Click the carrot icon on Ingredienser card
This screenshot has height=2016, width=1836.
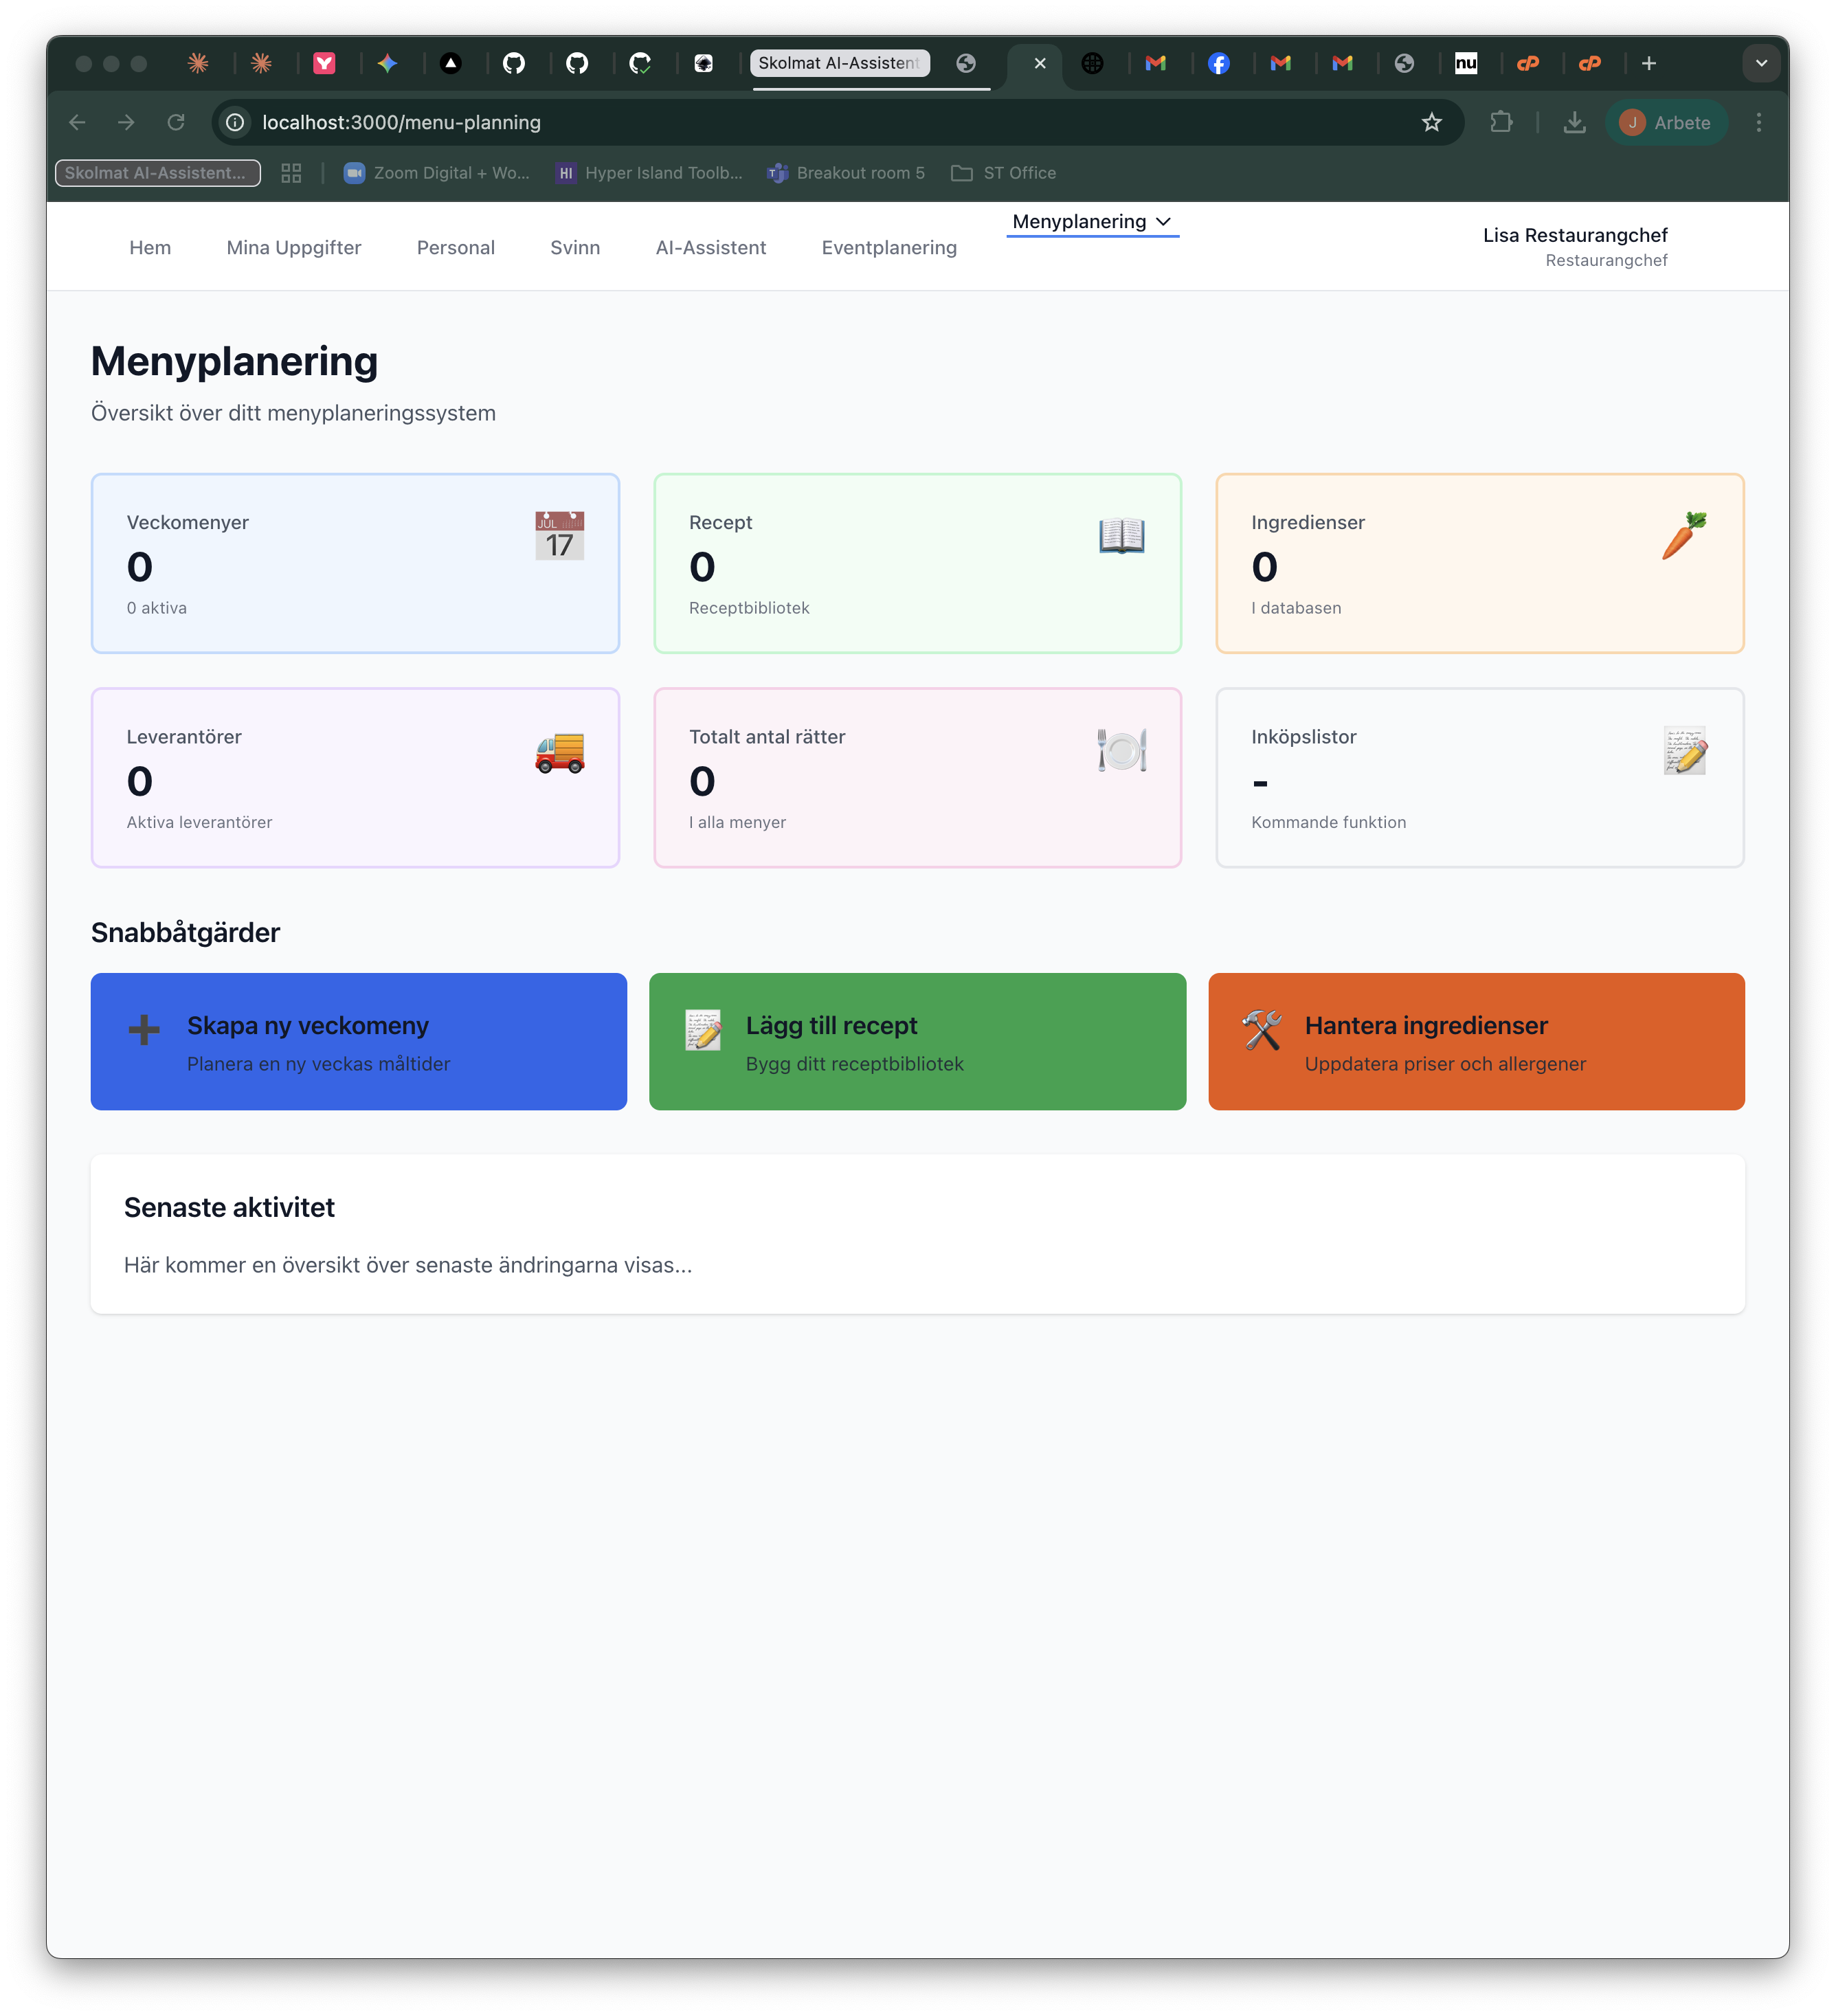[1684, 536]
